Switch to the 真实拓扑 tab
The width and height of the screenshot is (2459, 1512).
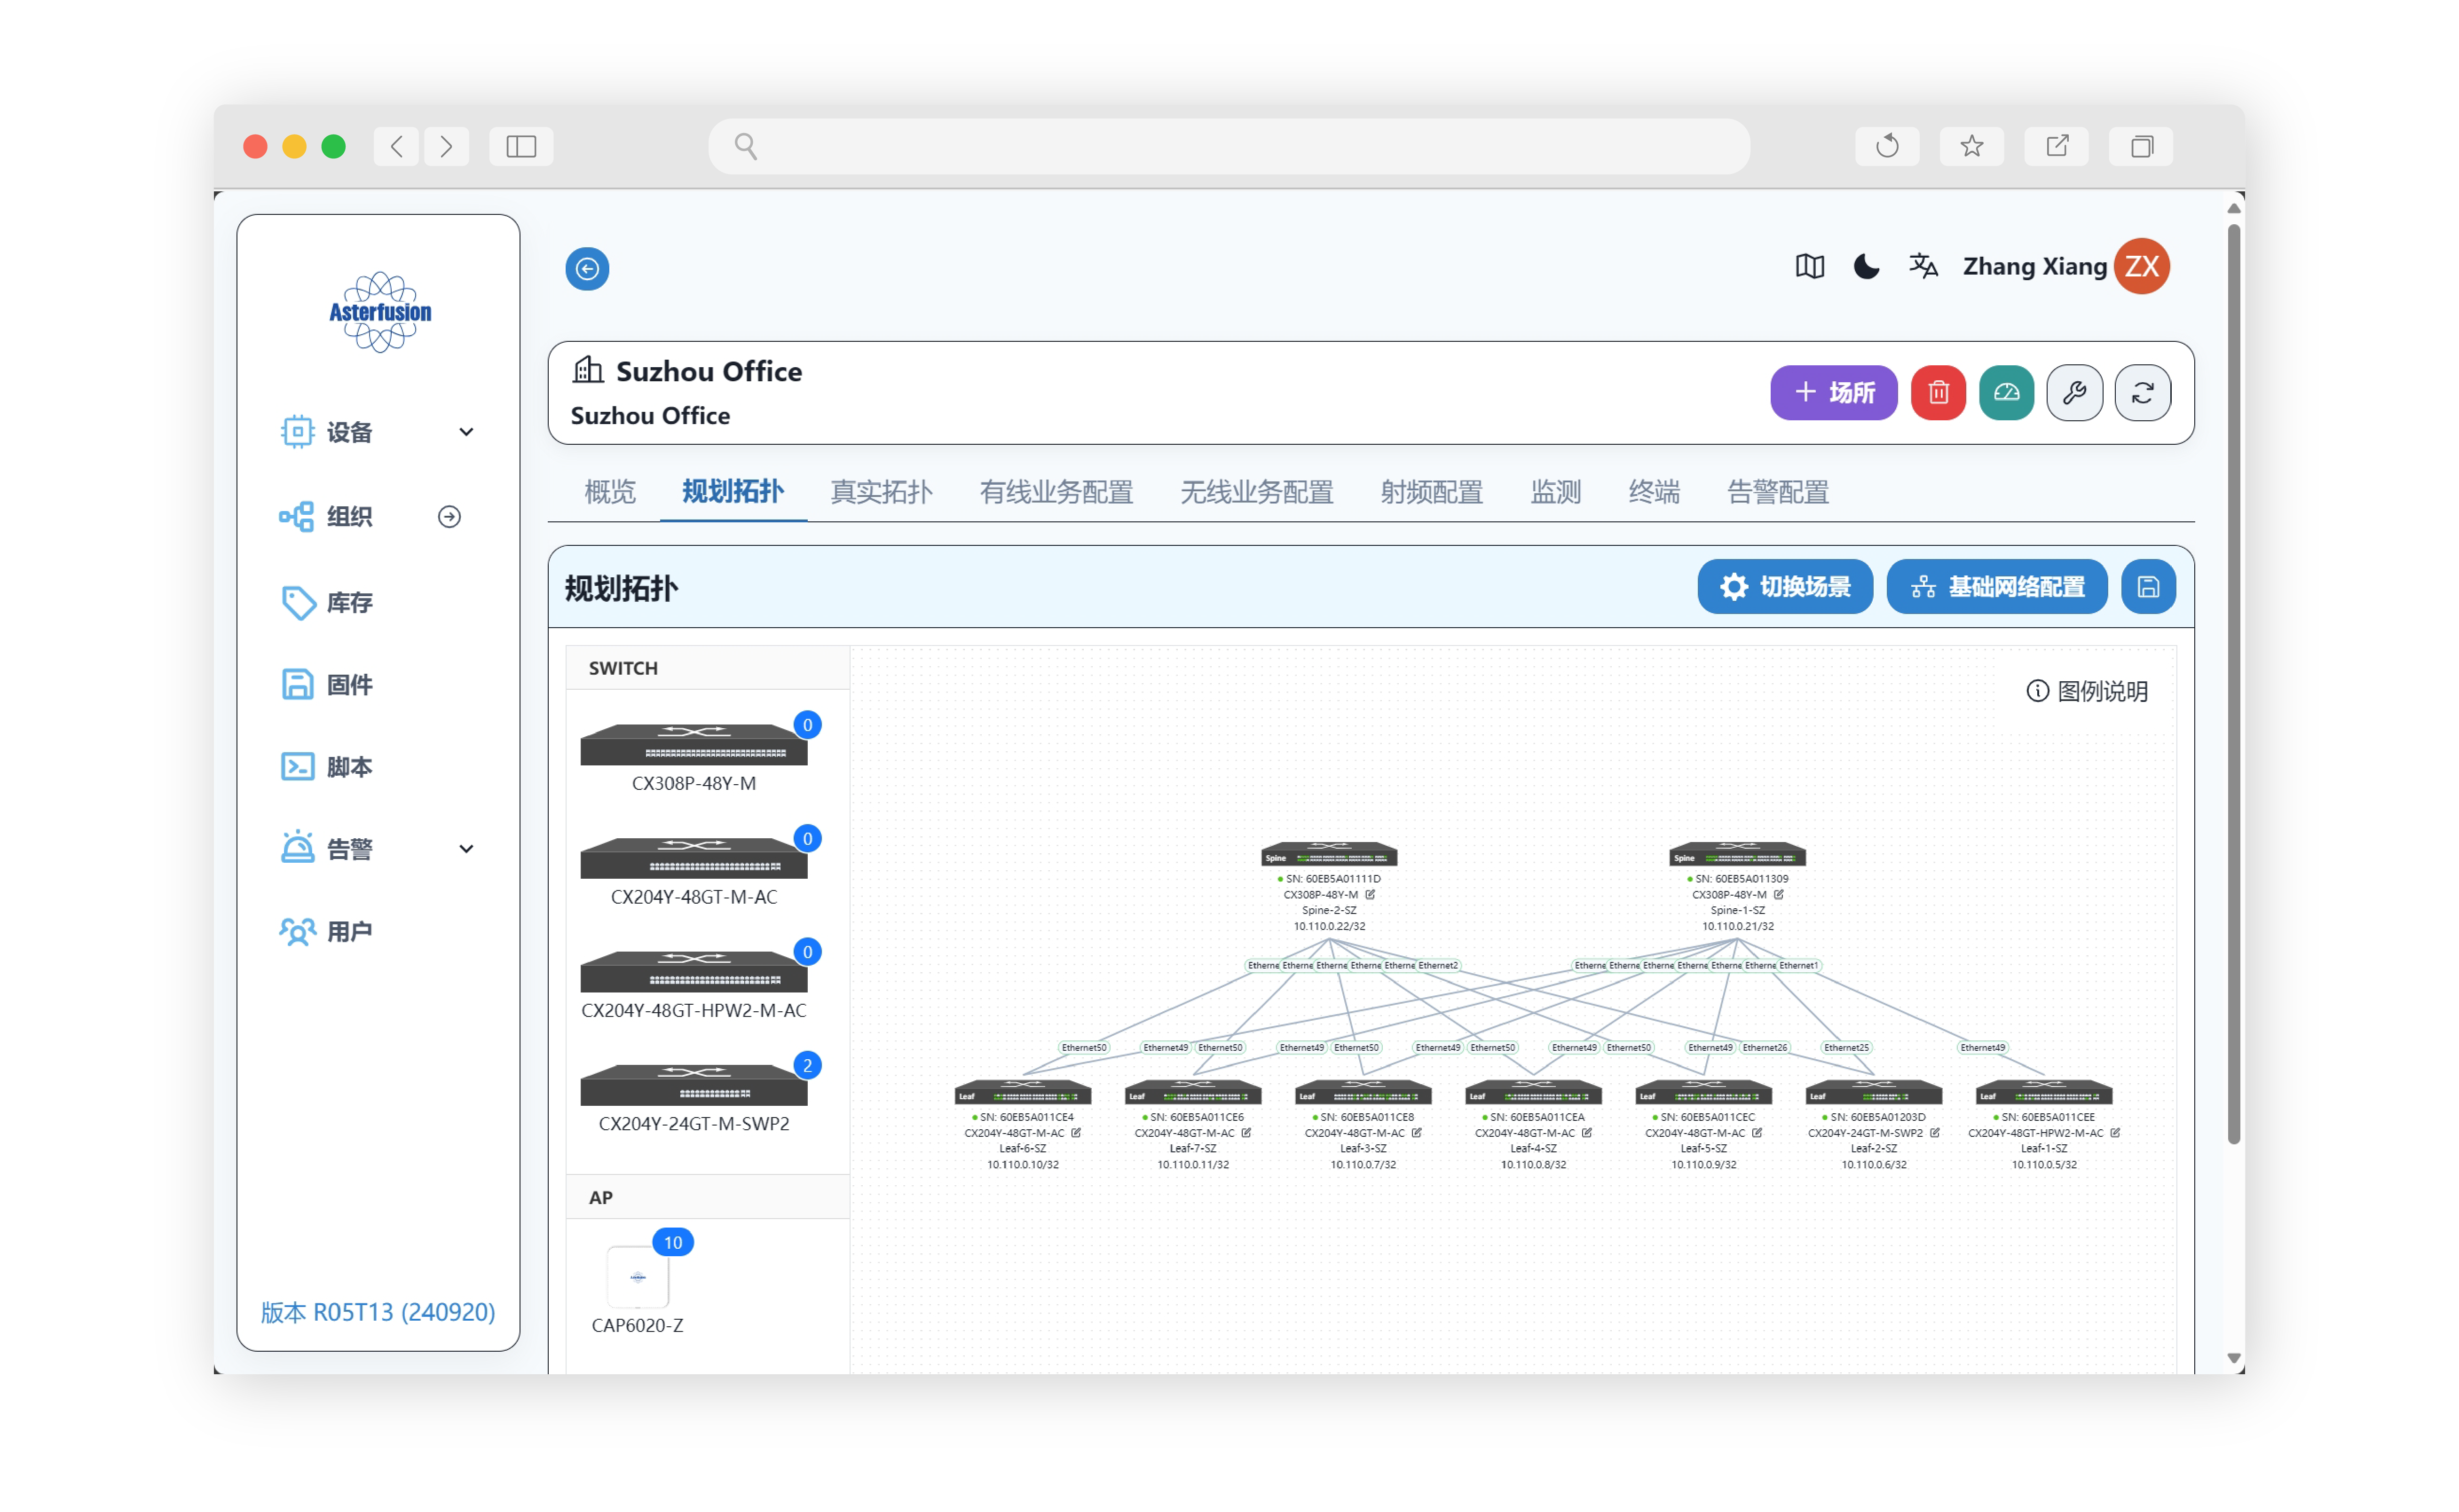click(880, 492)
